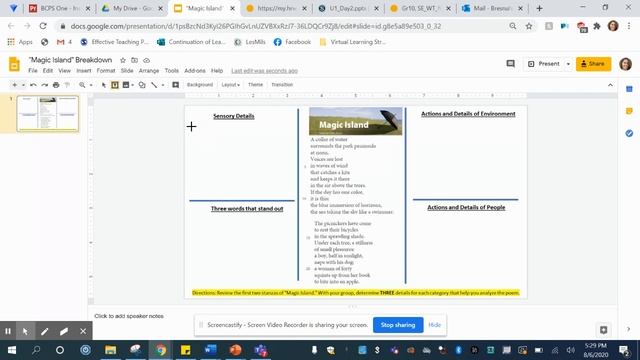Open the Edit menu
Screen dimensions: 640x360
(48, 71)
